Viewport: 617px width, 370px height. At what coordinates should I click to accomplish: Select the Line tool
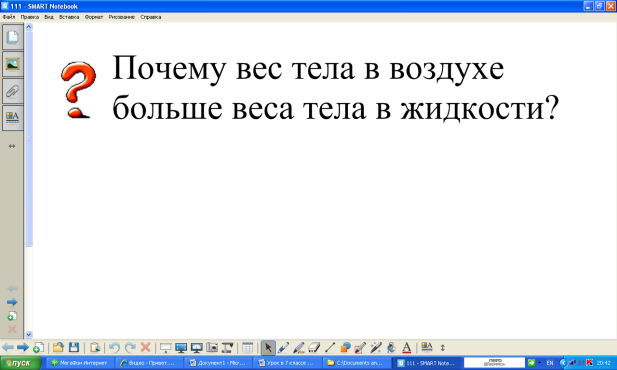click(x=330, y=348)
